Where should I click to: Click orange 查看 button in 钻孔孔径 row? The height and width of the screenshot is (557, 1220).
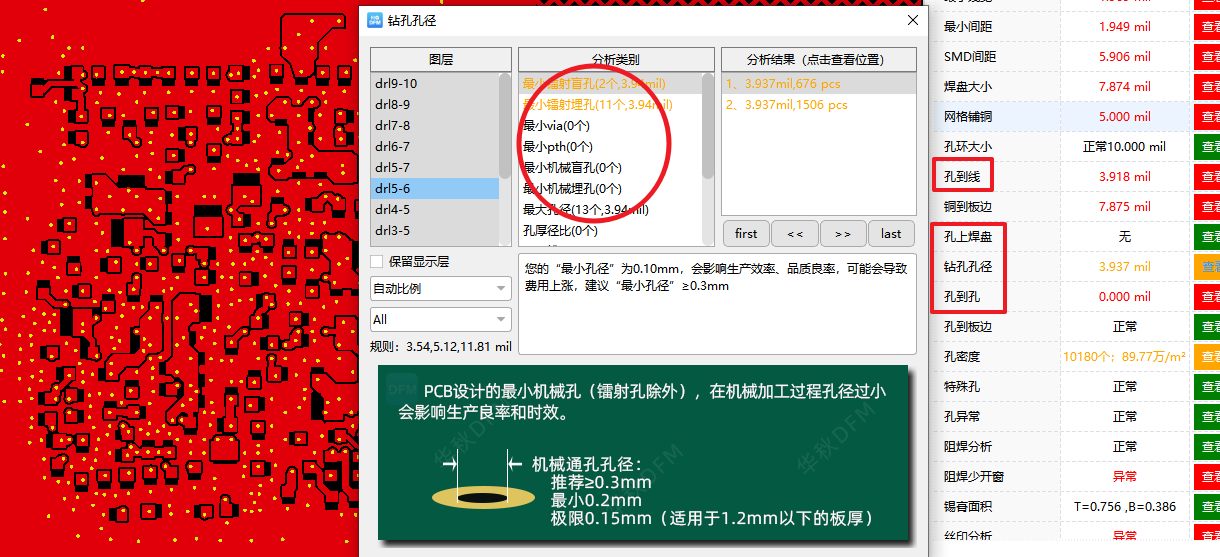pyautogui.click(x=1206, y=267)
